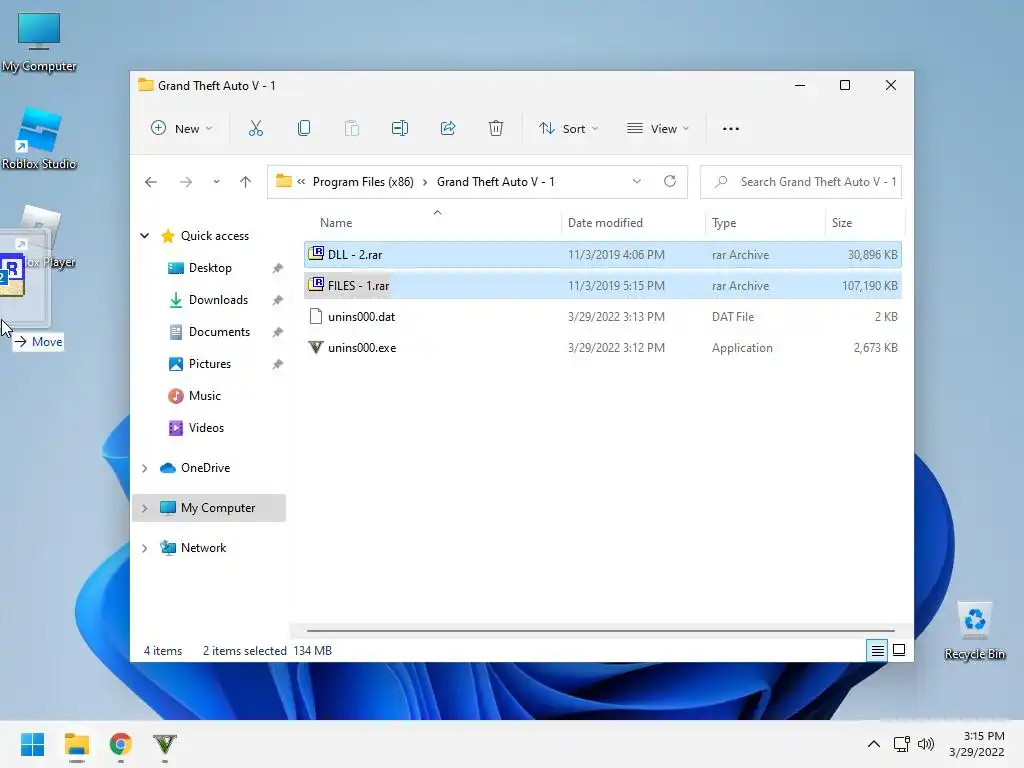This screenshot has width=1024, height=768.
Task: Click the horizontal scrollbar in file list
Action: [600, 631]
